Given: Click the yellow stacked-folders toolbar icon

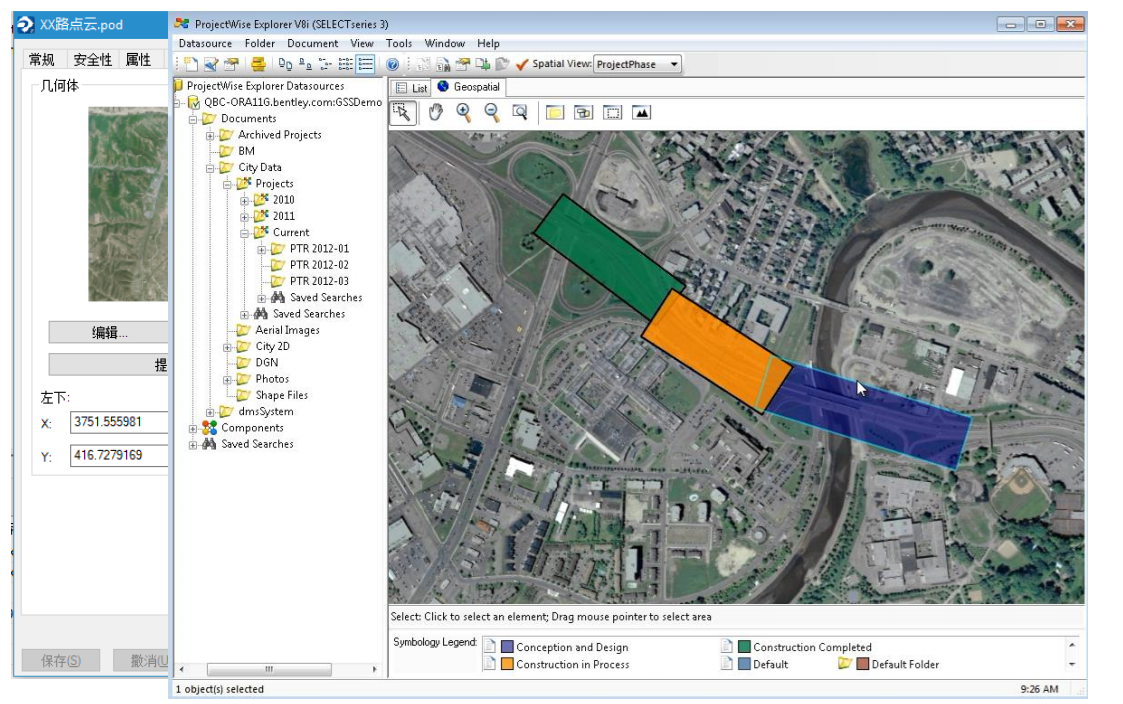Looking at the screenshot, I should click(x=259, y=64).
